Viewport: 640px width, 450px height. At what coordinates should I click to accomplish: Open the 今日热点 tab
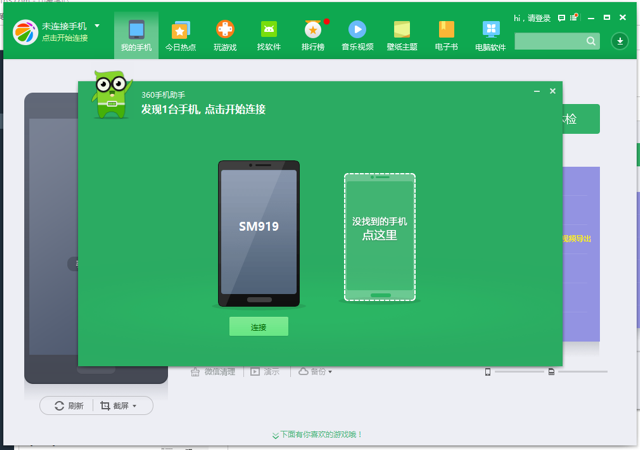coord(180,36)
